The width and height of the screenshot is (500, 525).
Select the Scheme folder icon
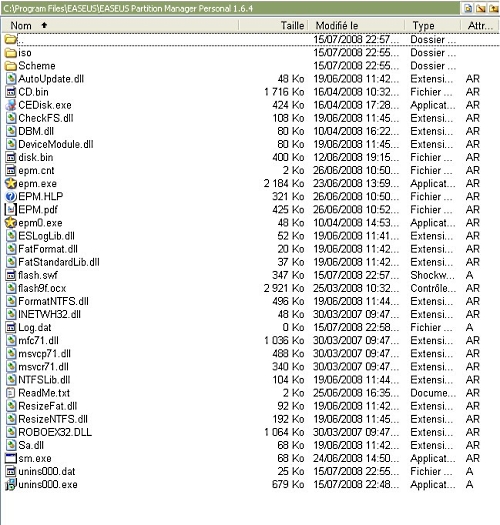(x=11, y=66)
